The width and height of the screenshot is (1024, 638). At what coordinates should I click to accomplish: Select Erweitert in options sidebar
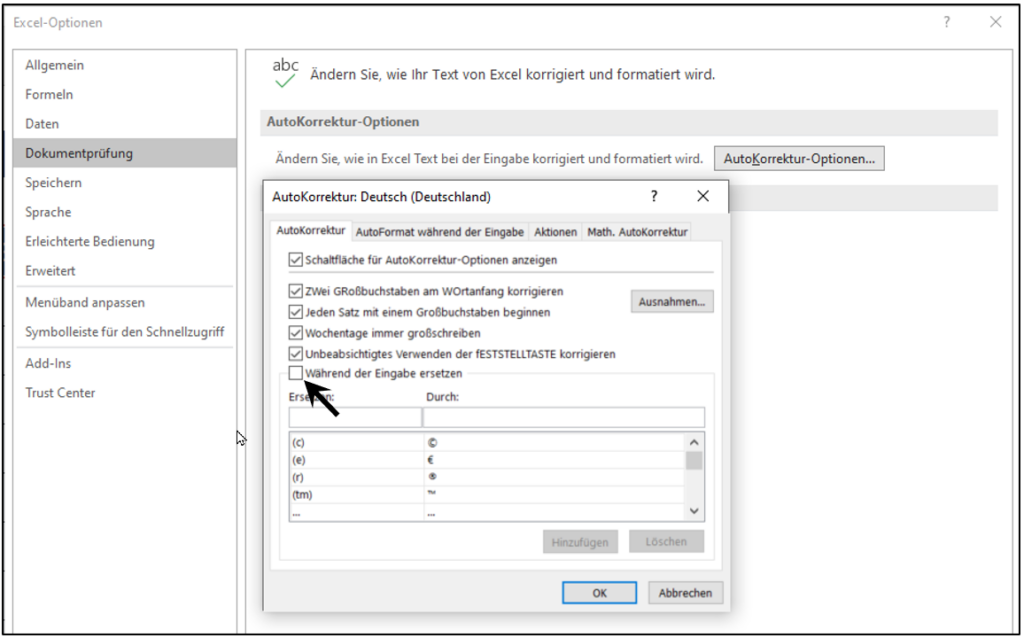coord(125,271)
